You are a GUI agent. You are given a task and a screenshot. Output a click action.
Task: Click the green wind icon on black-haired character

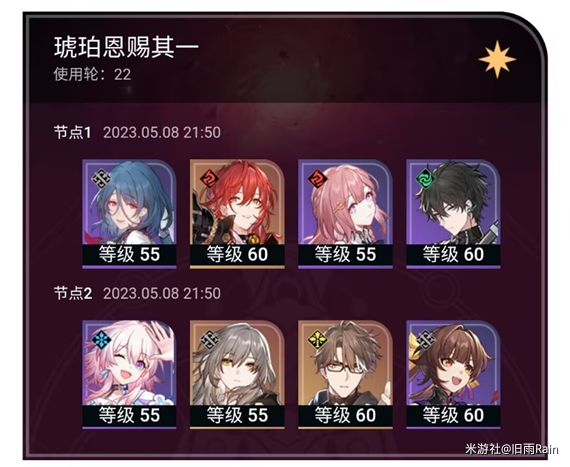point(426,179)
